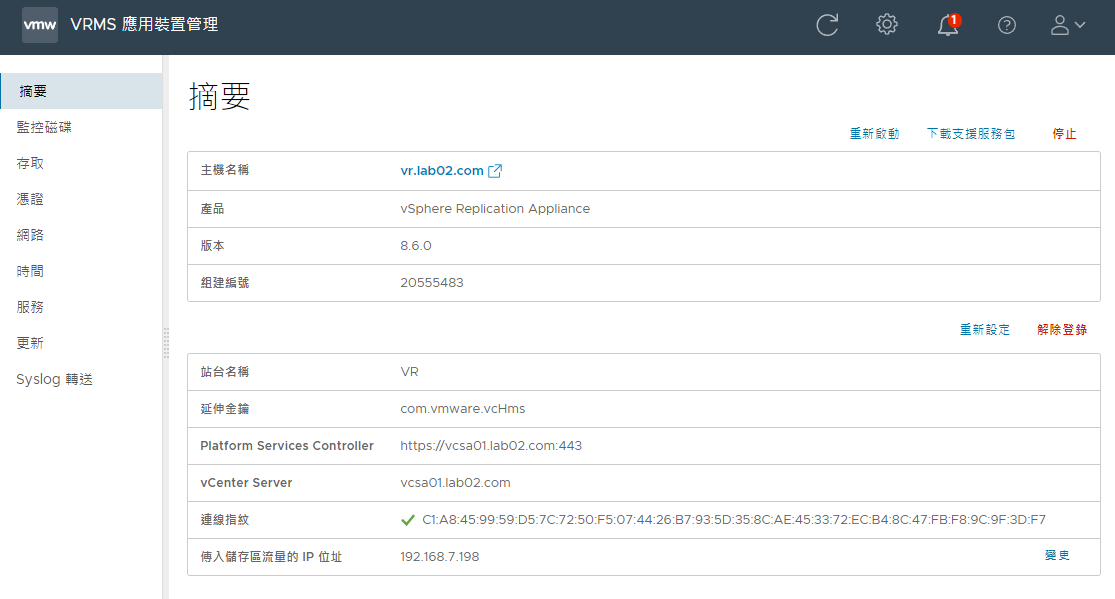Click the red 停止 button

point(1064,134)
